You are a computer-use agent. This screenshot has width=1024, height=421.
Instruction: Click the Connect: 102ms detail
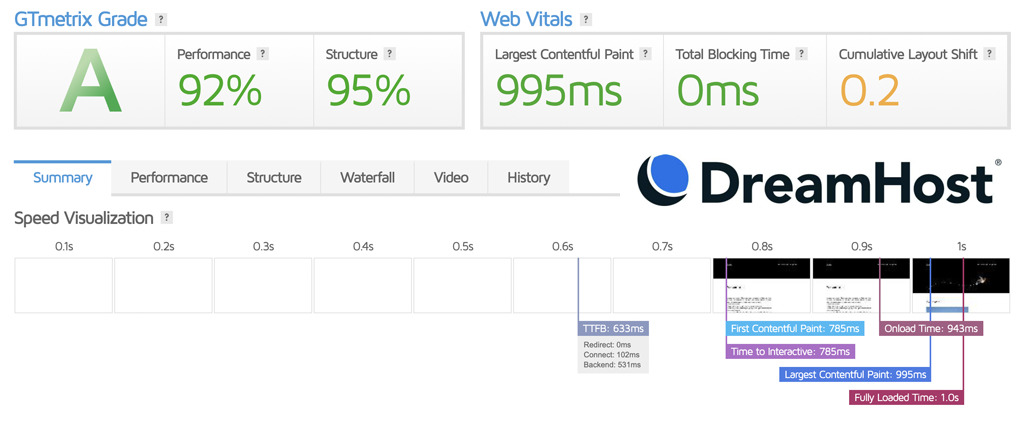(x=612, y=354)
